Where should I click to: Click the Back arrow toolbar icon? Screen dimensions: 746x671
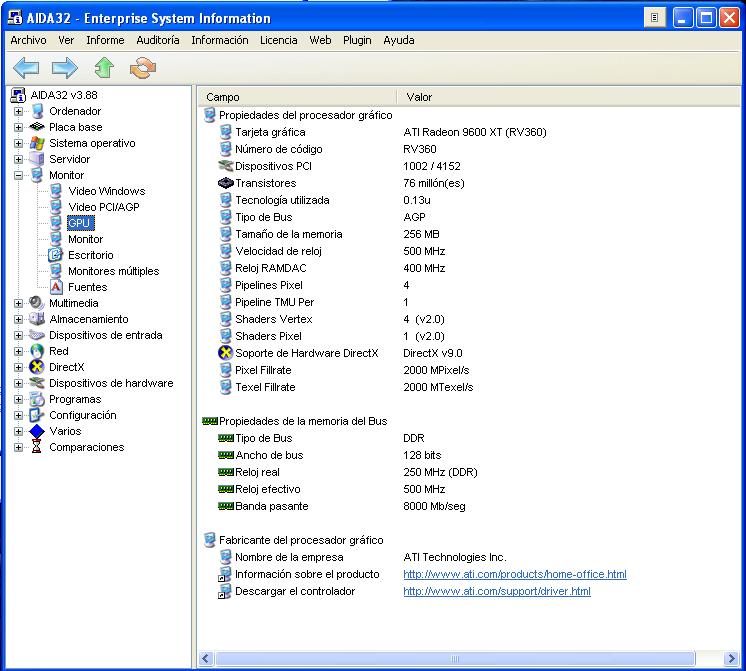click(x=26, y=68)
